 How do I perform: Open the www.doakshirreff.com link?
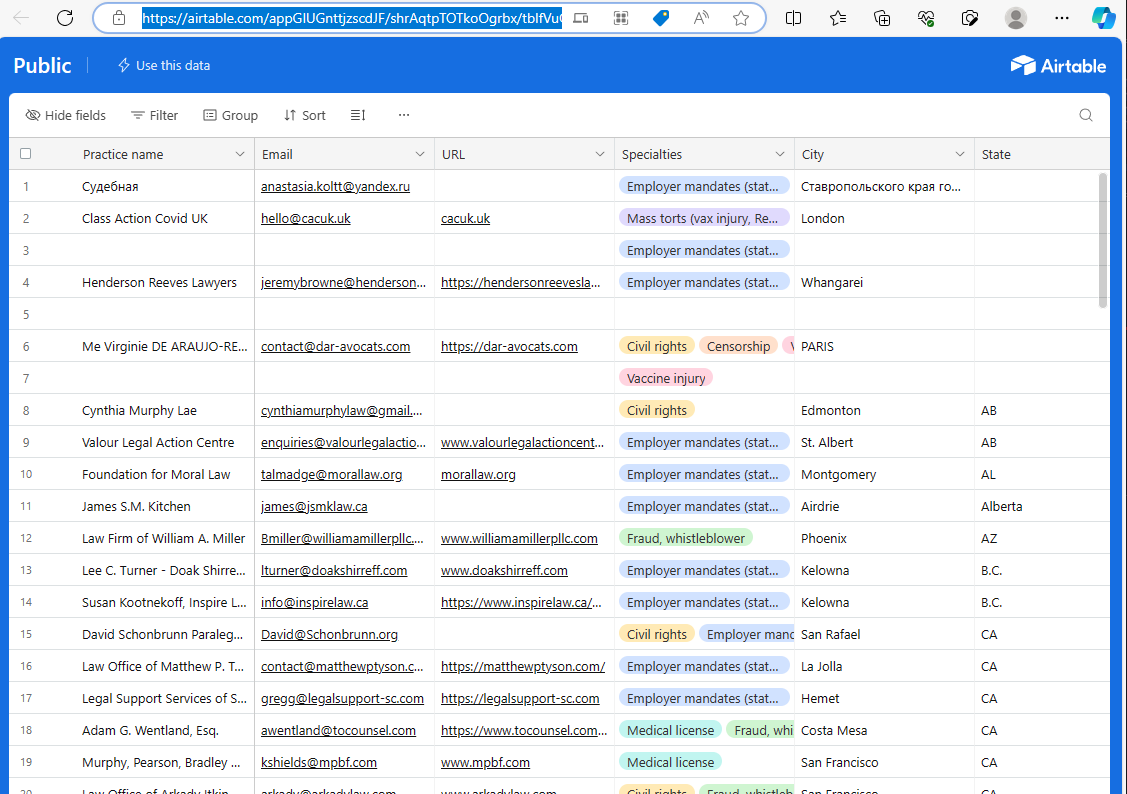point(504,571)
